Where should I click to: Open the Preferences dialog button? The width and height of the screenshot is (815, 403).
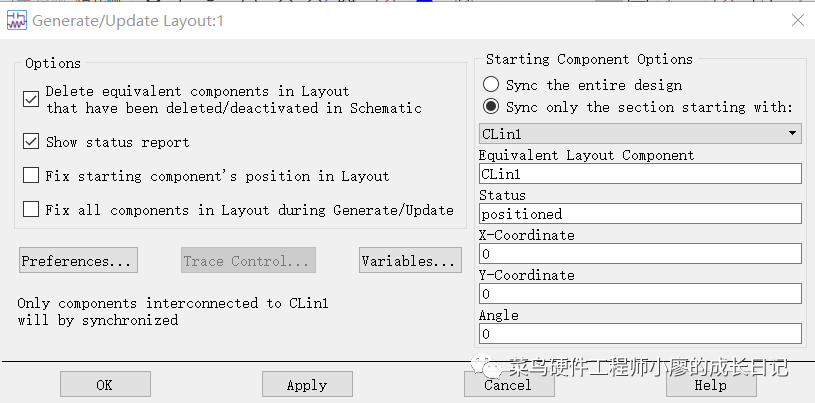[x=78, y=261]
